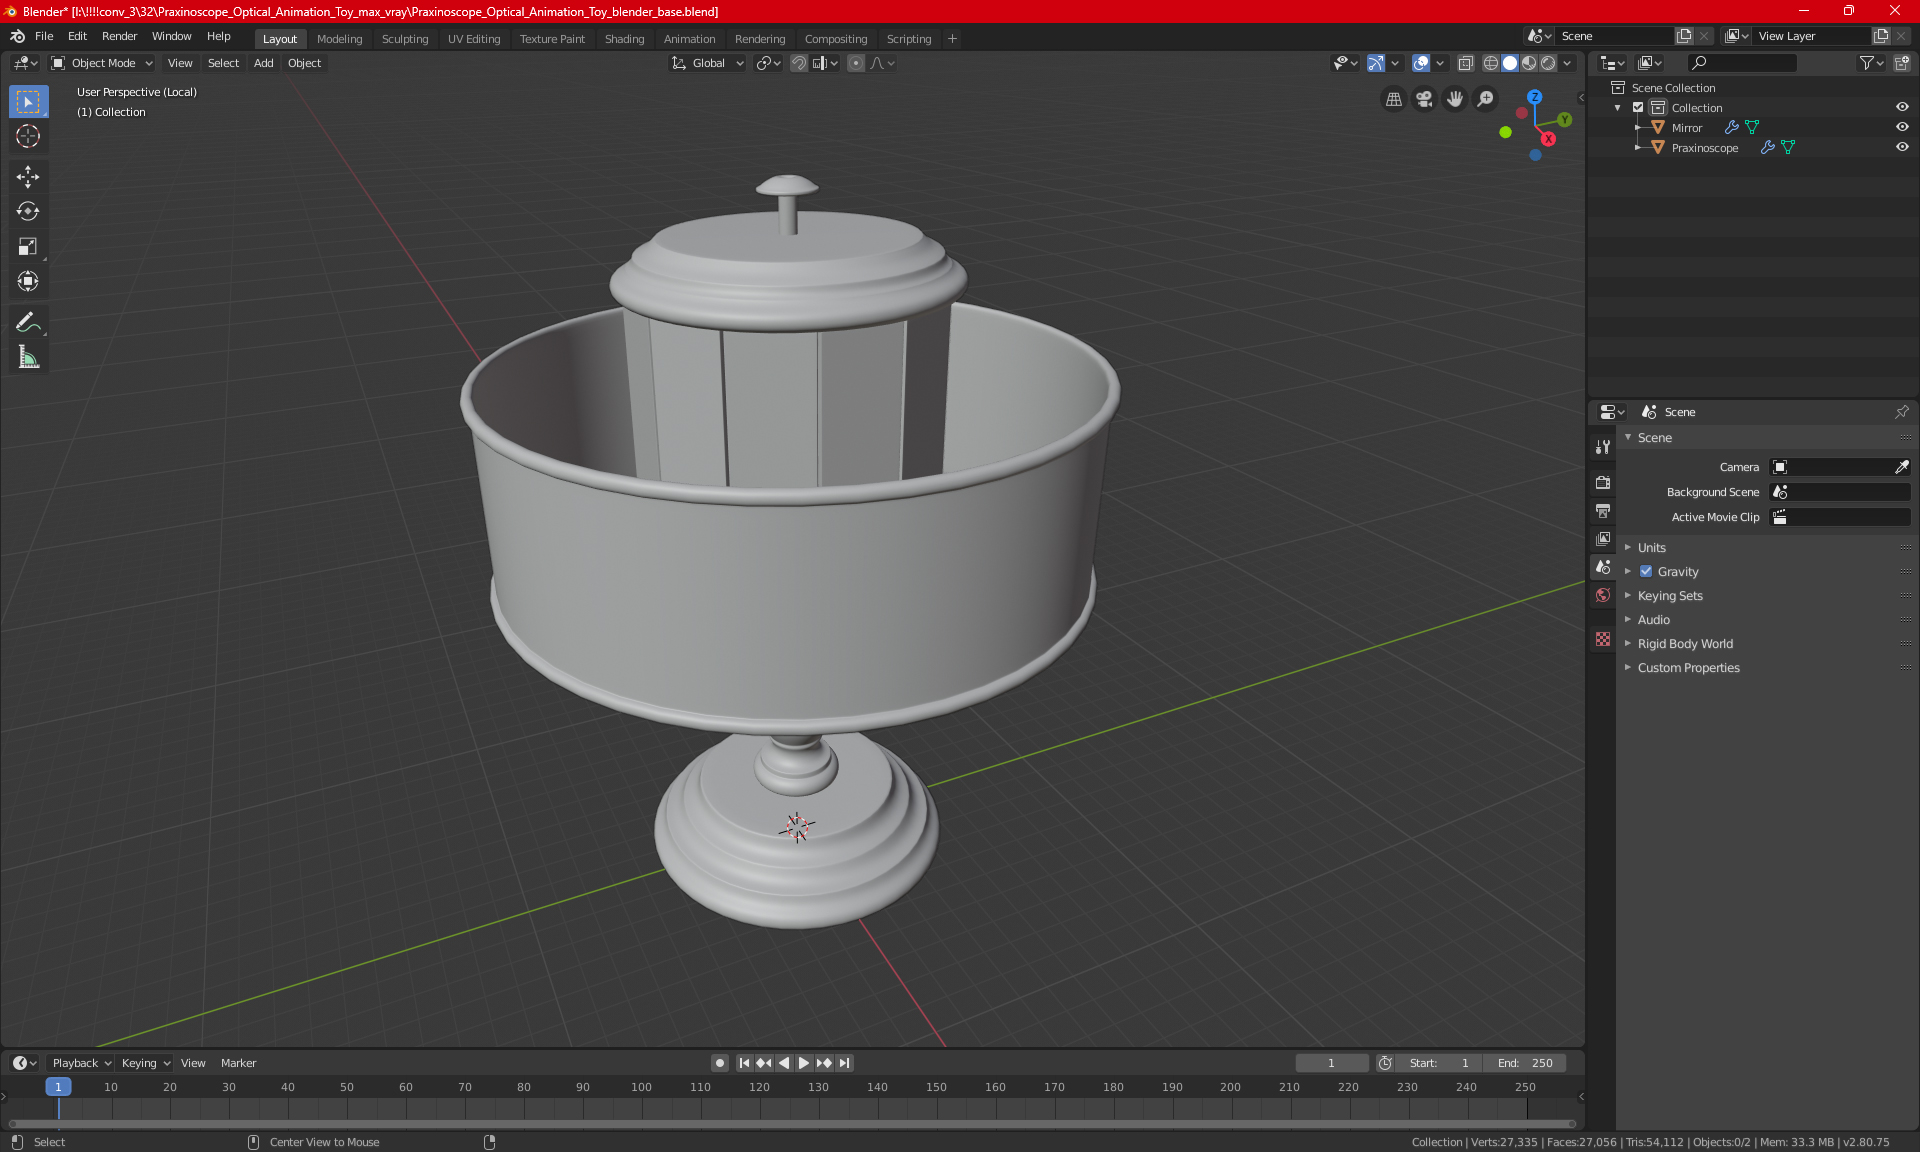Open the World properties tab
Viewport: 1920px width, 1152px height.
(x=1603, y=595)
